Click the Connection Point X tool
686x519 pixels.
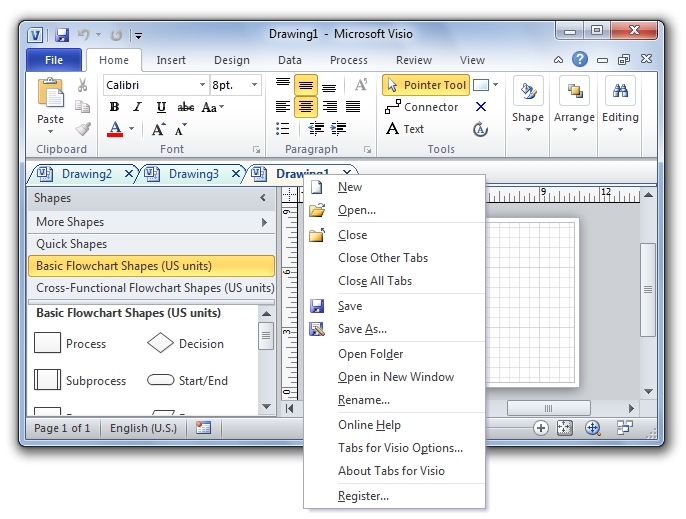coord(481,107)
